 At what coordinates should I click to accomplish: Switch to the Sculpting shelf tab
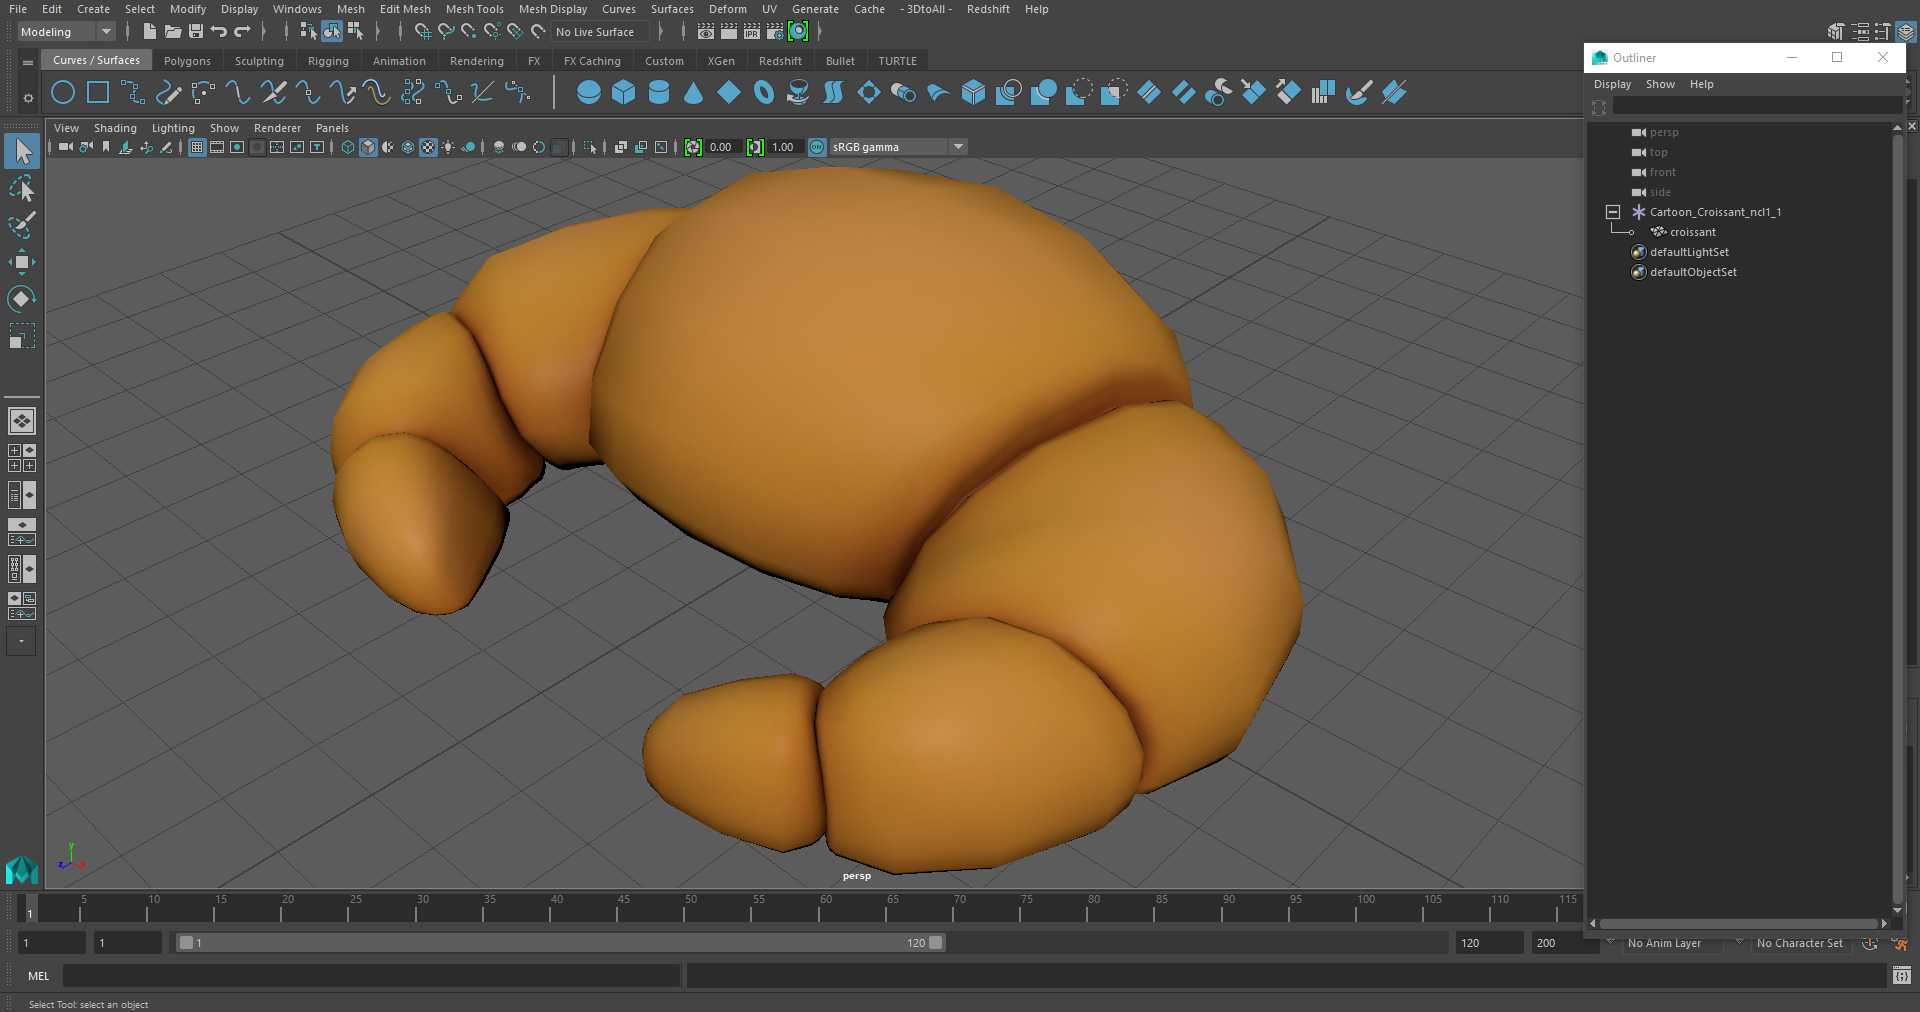[259, 61]
